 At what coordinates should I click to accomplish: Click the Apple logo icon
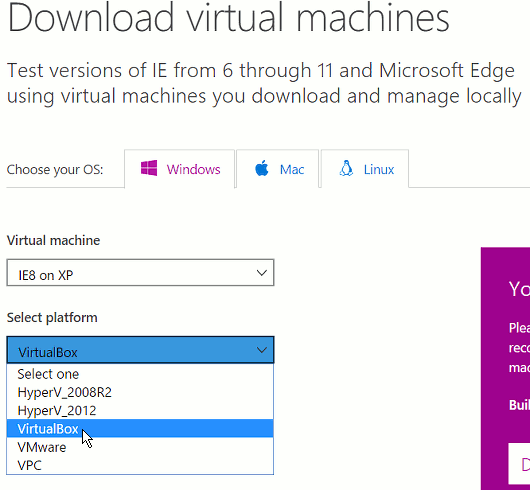click(x=262, y=168)
